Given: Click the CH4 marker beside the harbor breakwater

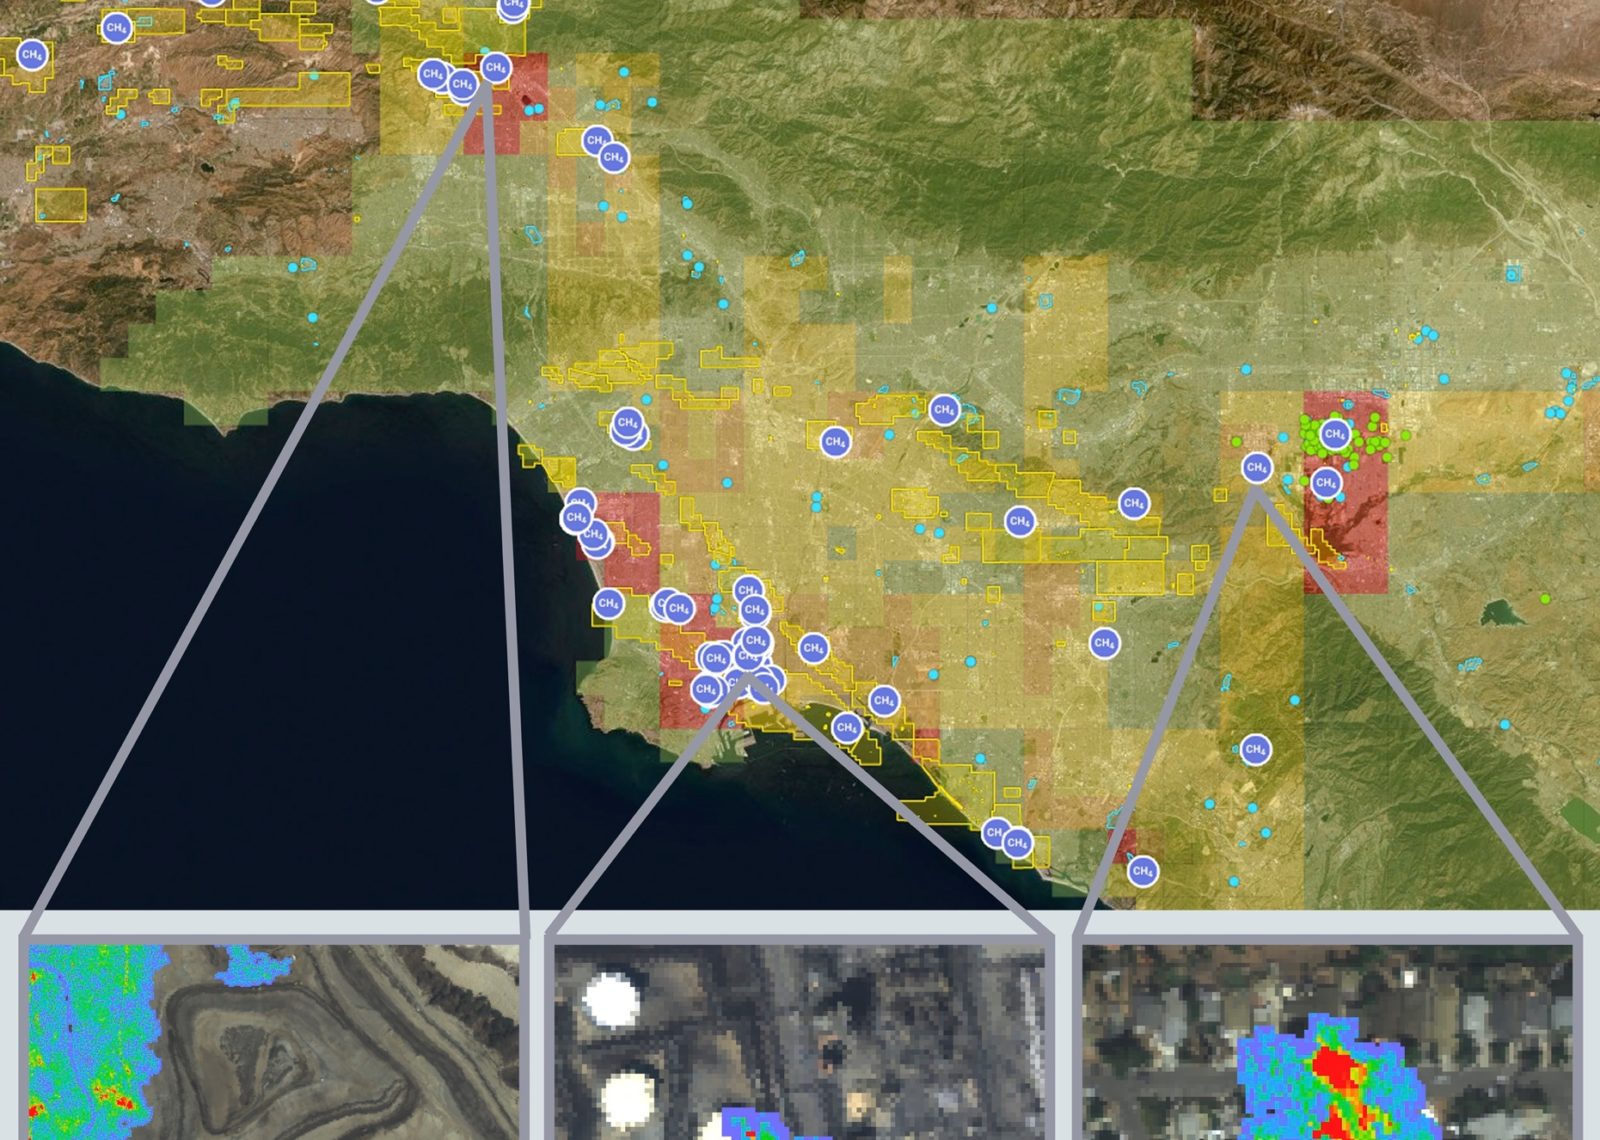Looking at the screenshot, I should pyautogui.click(x=847, y=727).
